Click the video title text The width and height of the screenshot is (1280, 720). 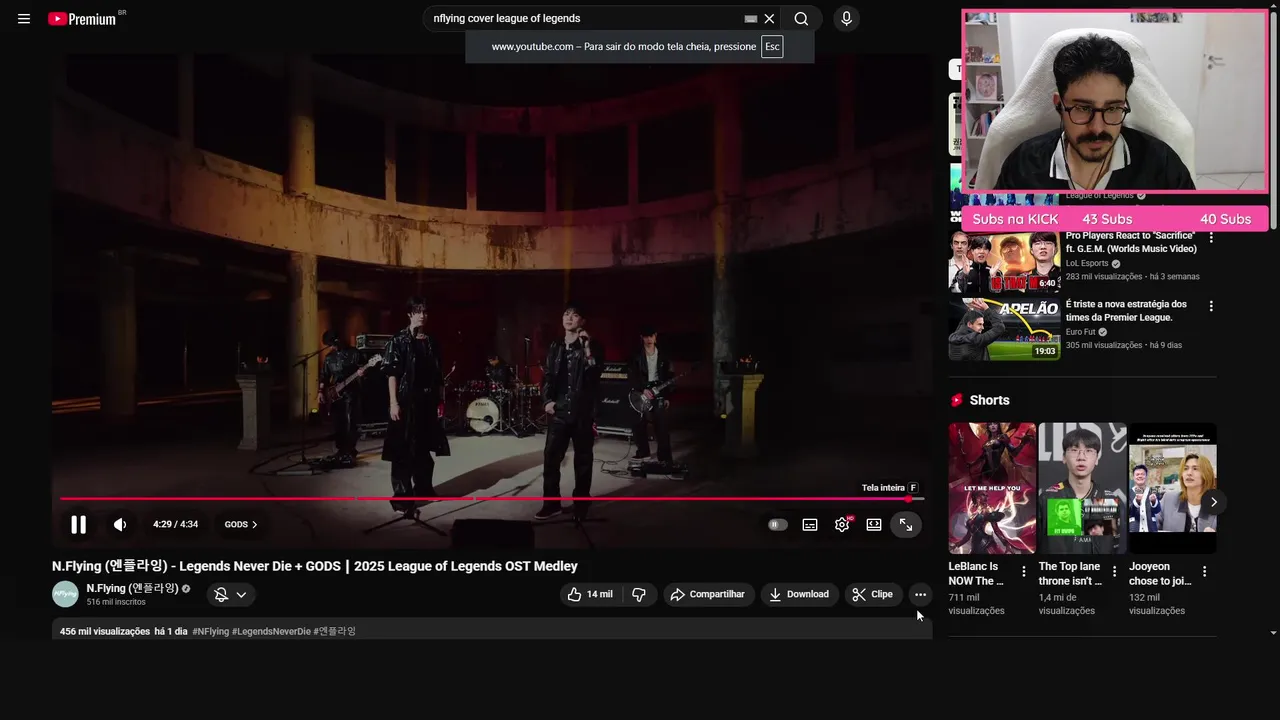point(315,566)
